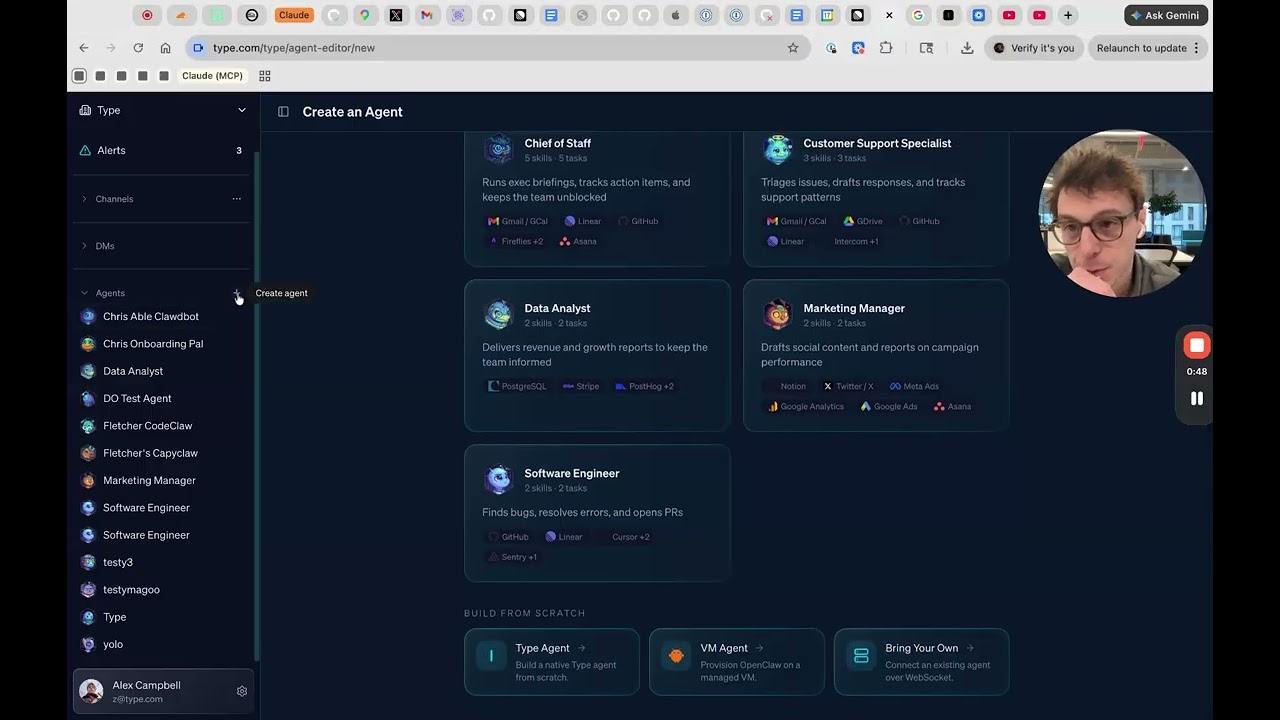This screenshot has height=720, width=1280.
Task: Go back using browser back arrow
Action: [84, 48]
